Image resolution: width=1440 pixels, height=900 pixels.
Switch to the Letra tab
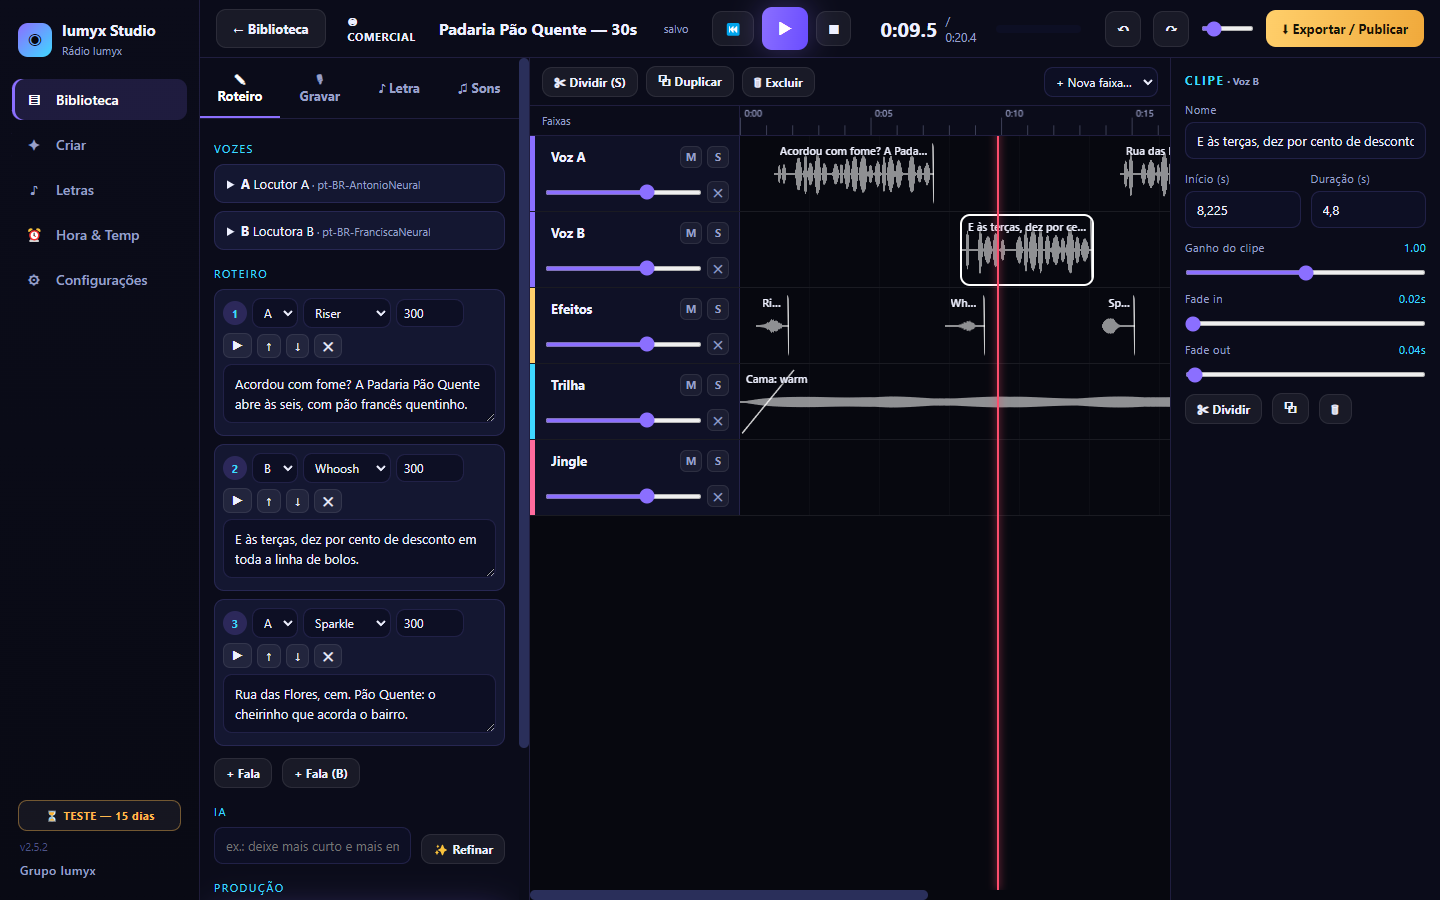399,88
